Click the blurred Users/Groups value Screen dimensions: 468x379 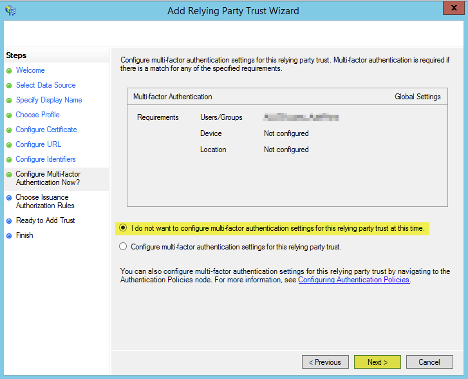click(301, 117)
